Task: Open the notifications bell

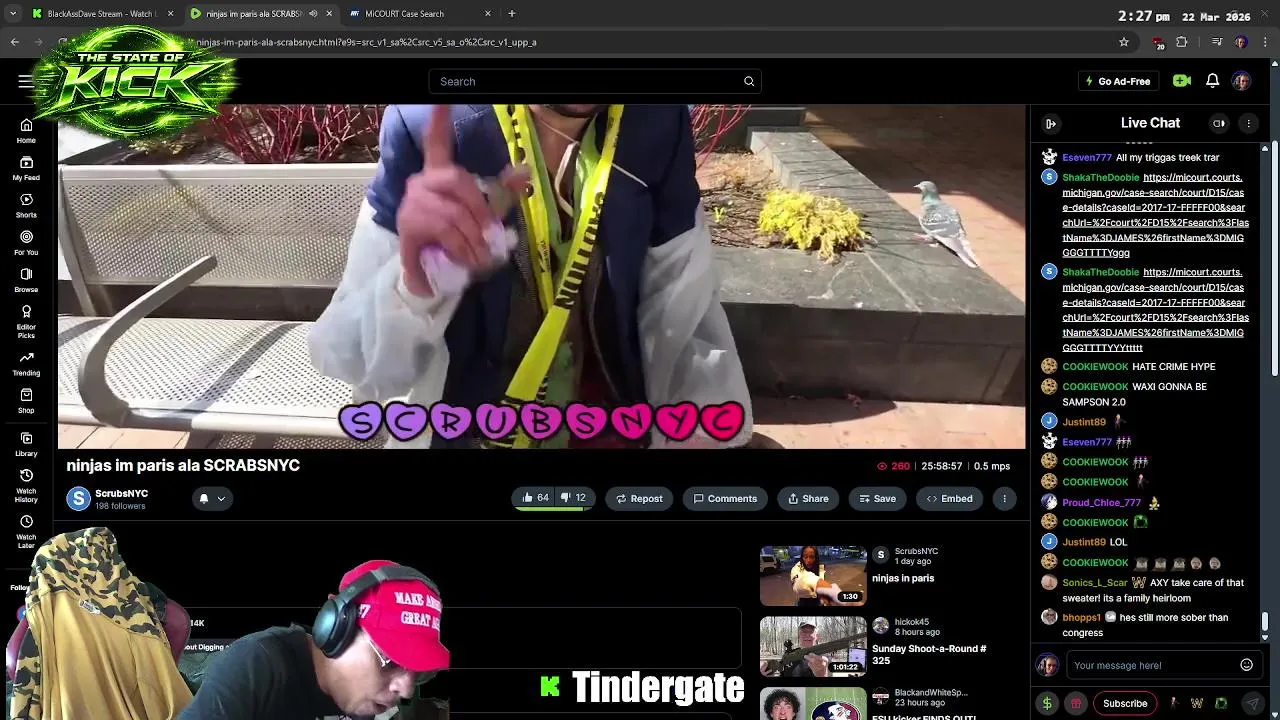Action: point(1212,81)
